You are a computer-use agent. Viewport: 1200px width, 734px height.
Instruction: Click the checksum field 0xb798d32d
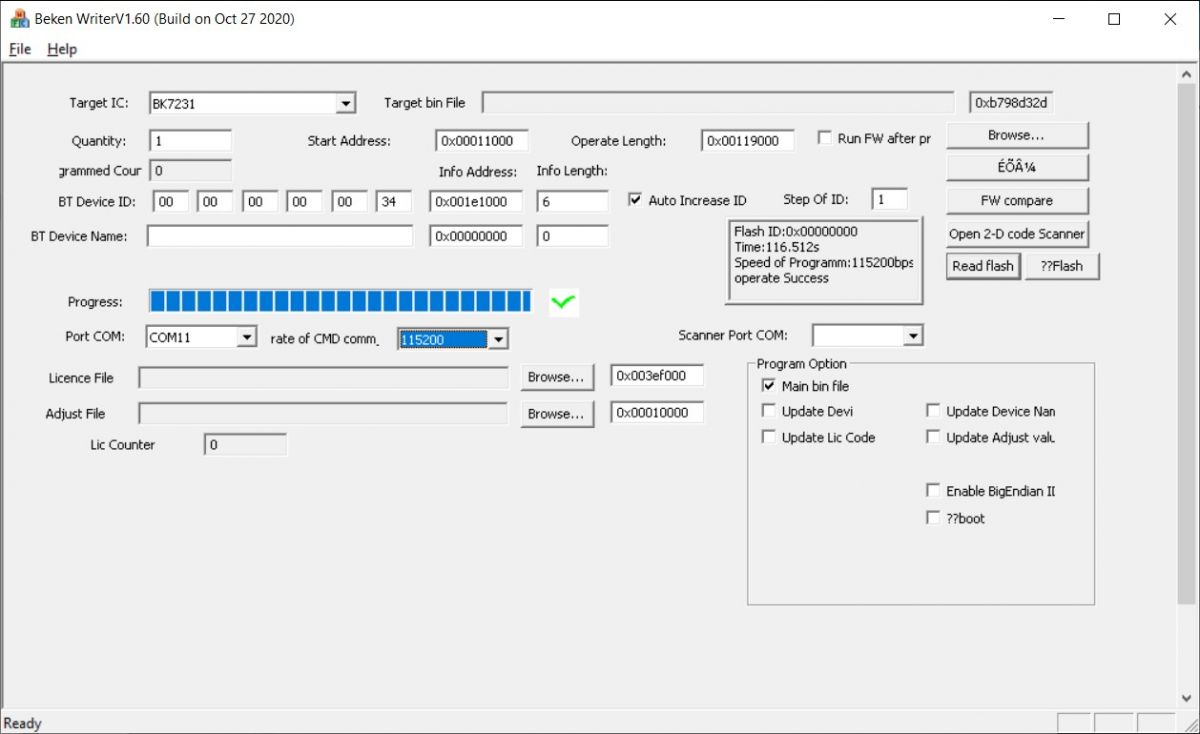click(x=1012, y=103)
